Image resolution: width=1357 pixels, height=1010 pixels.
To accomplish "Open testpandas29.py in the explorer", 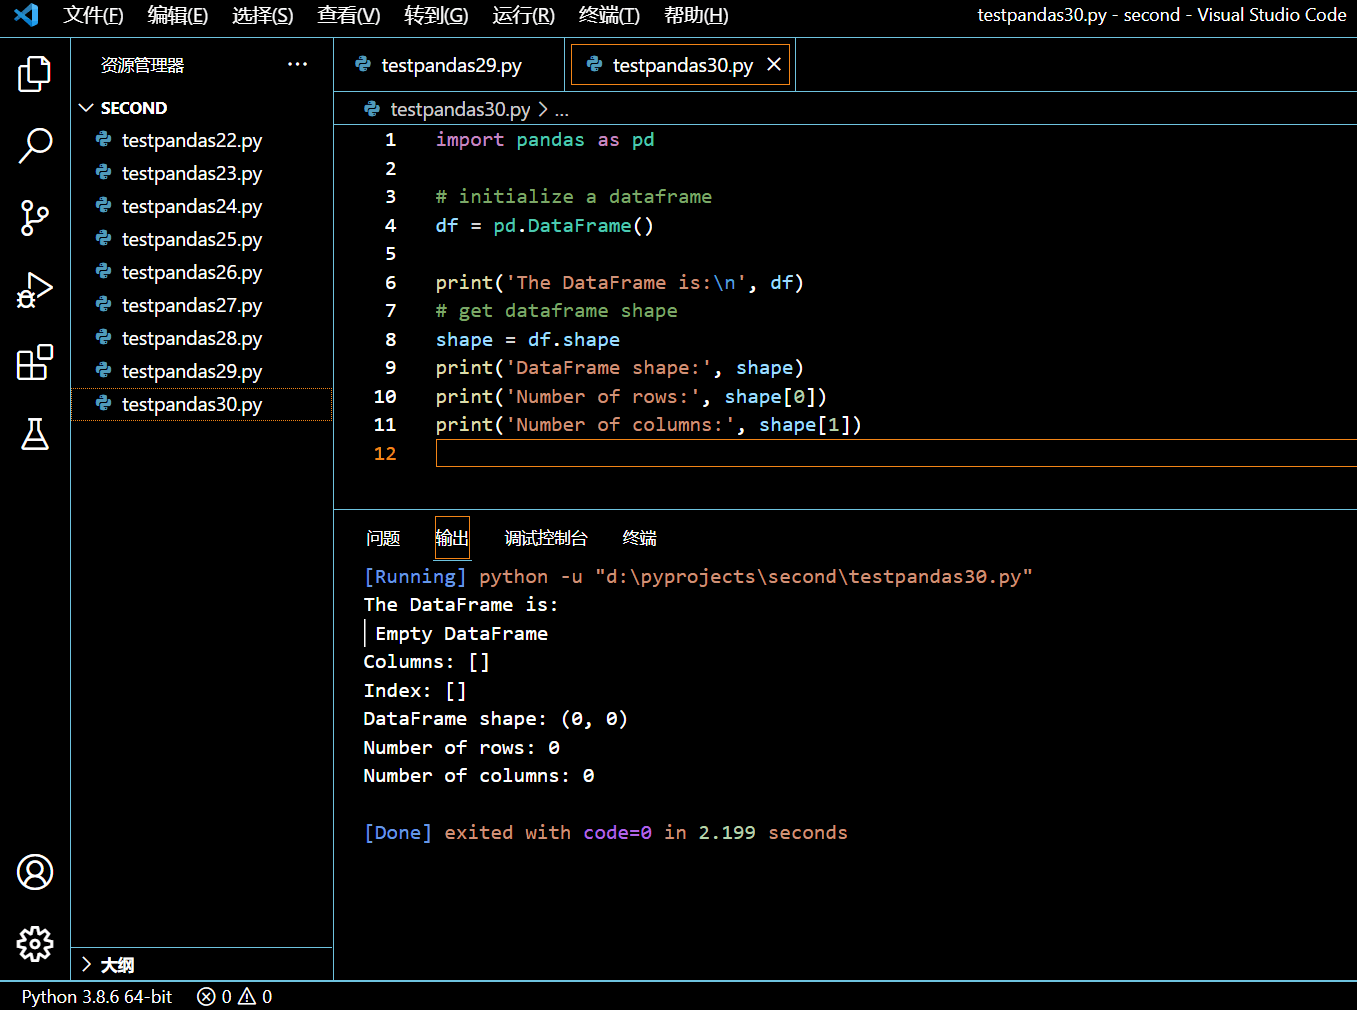I will click(x=202, y=372).
